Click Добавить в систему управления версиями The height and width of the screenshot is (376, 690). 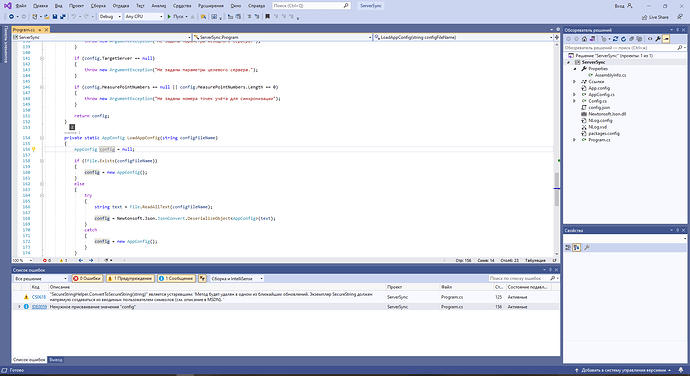[623, 370]
